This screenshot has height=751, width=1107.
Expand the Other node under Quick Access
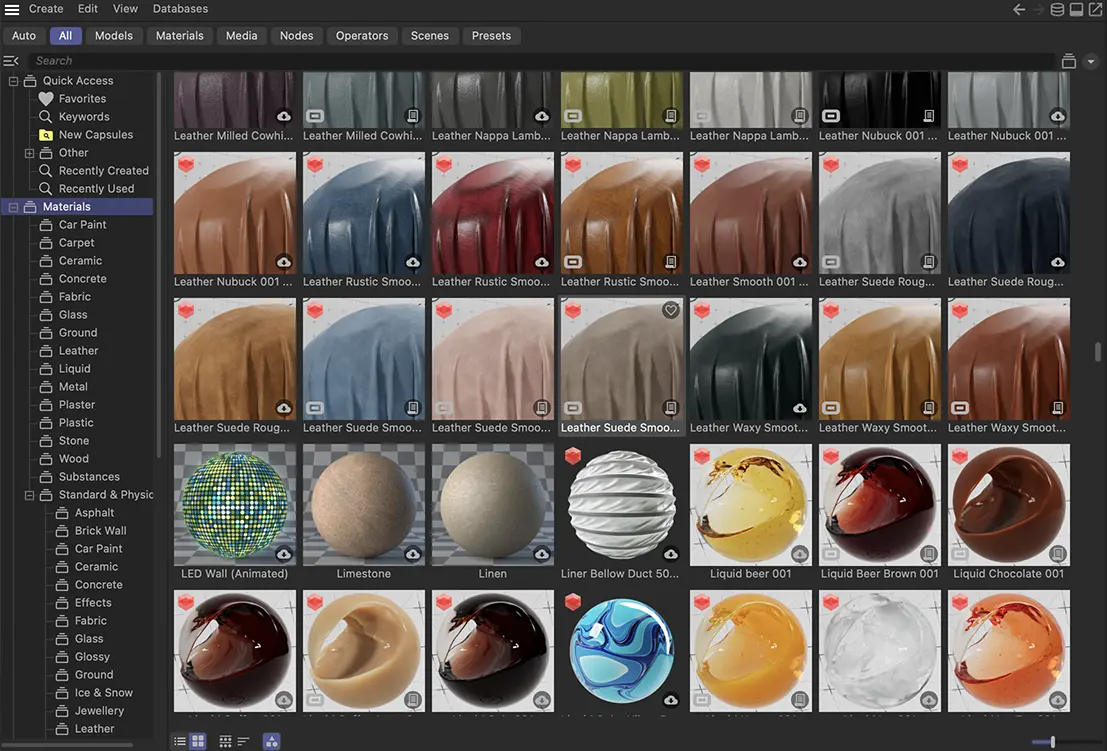click(29, 152)
